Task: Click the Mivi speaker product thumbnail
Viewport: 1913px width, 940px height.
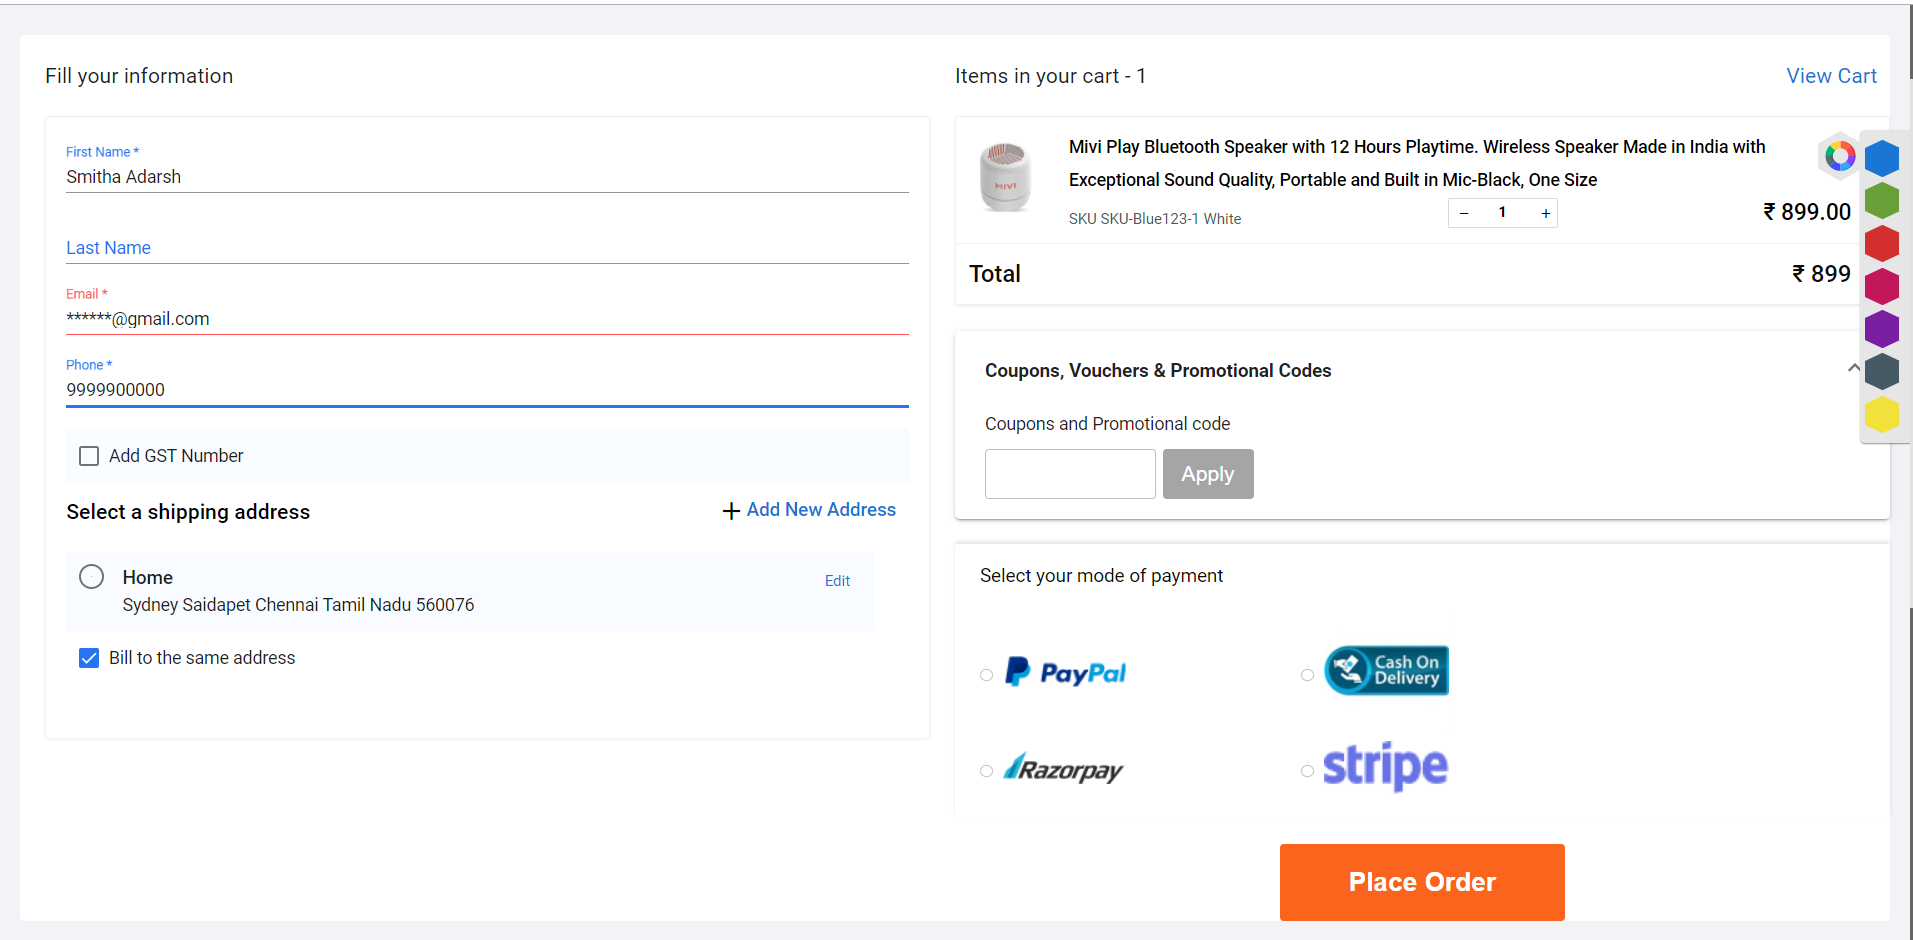Action: click(x=1005, y=177)
